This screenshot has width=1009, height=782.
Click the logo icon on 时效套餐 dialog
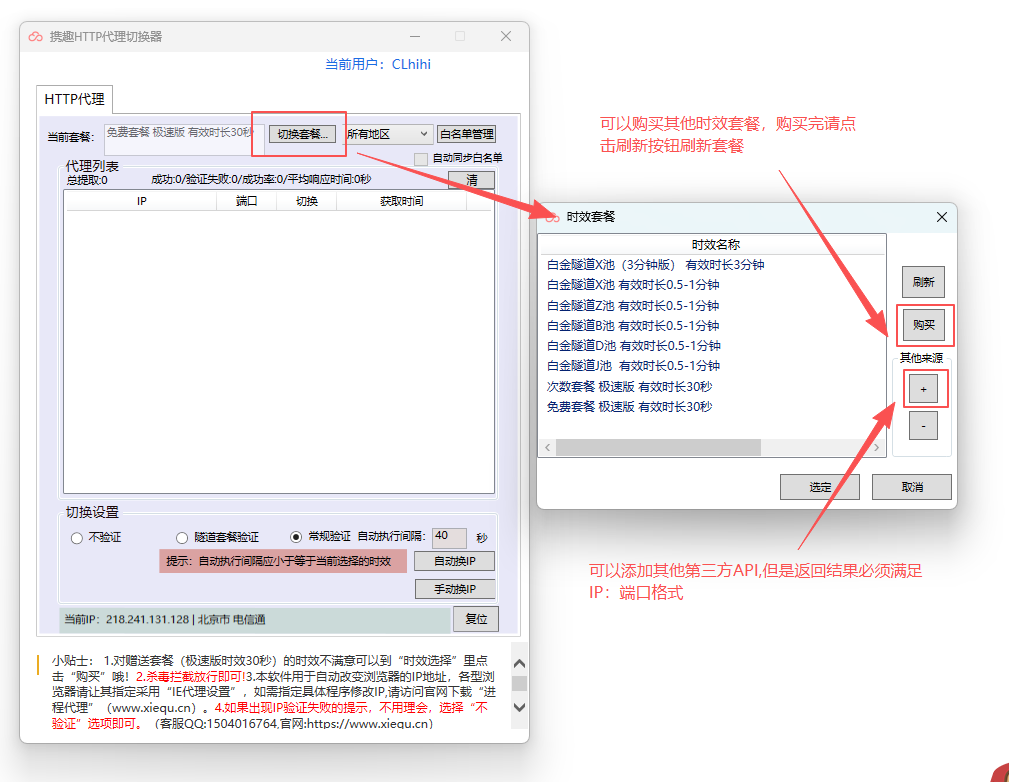pyautogui.click(x=551, y=216)
